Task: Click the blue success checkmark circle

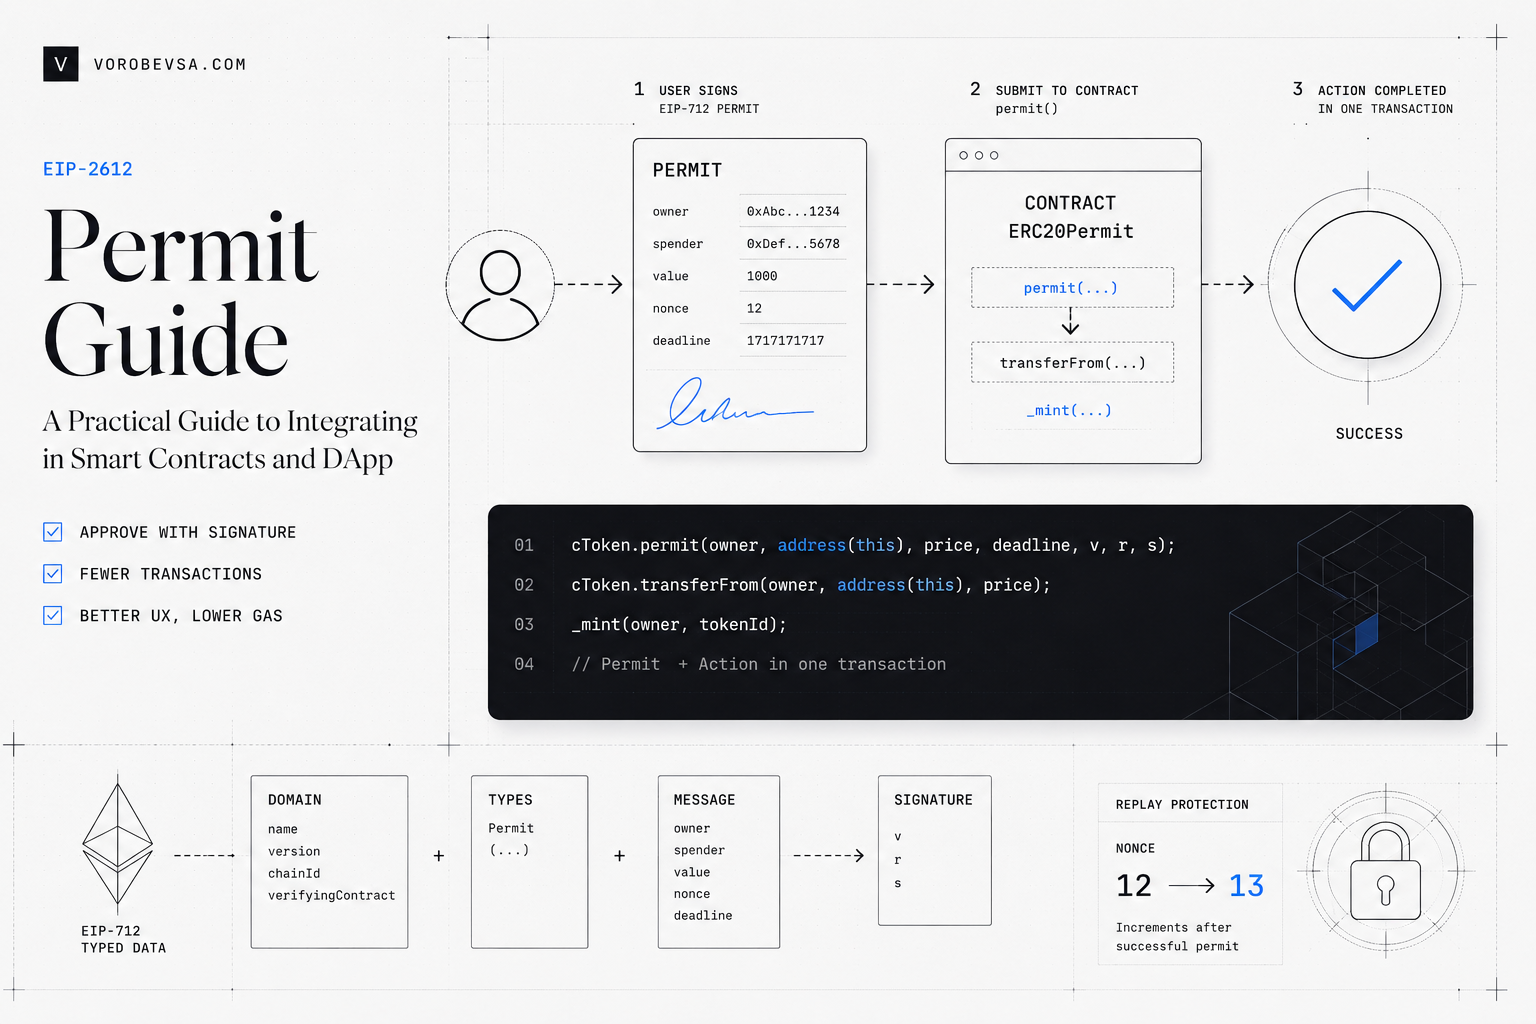Action: click(x=1367, y=285)
